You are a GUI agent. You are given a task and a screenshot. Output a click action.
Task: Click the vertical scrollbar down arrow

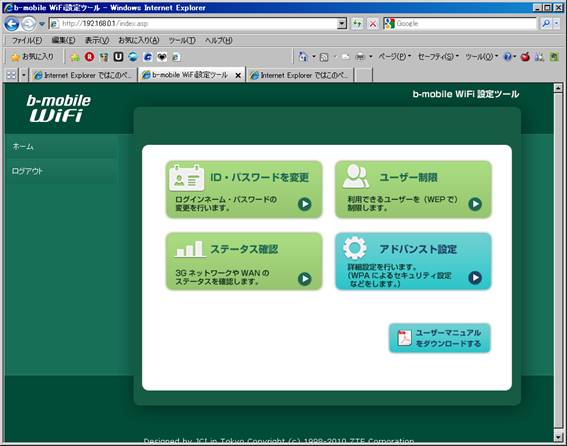pyautogui.click(x=558, y=436)
